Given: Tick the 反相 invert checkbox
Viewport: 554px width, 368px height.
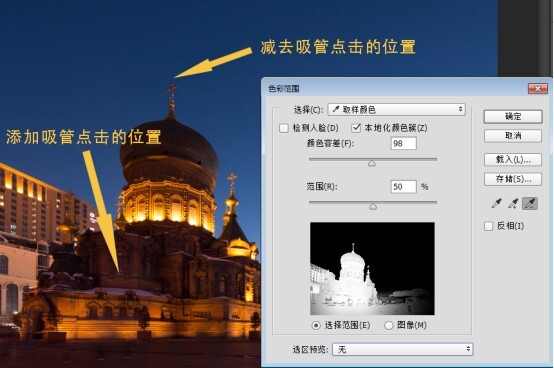Looking at the screenshot, I should pyautogui.click(x=488, y=226).
